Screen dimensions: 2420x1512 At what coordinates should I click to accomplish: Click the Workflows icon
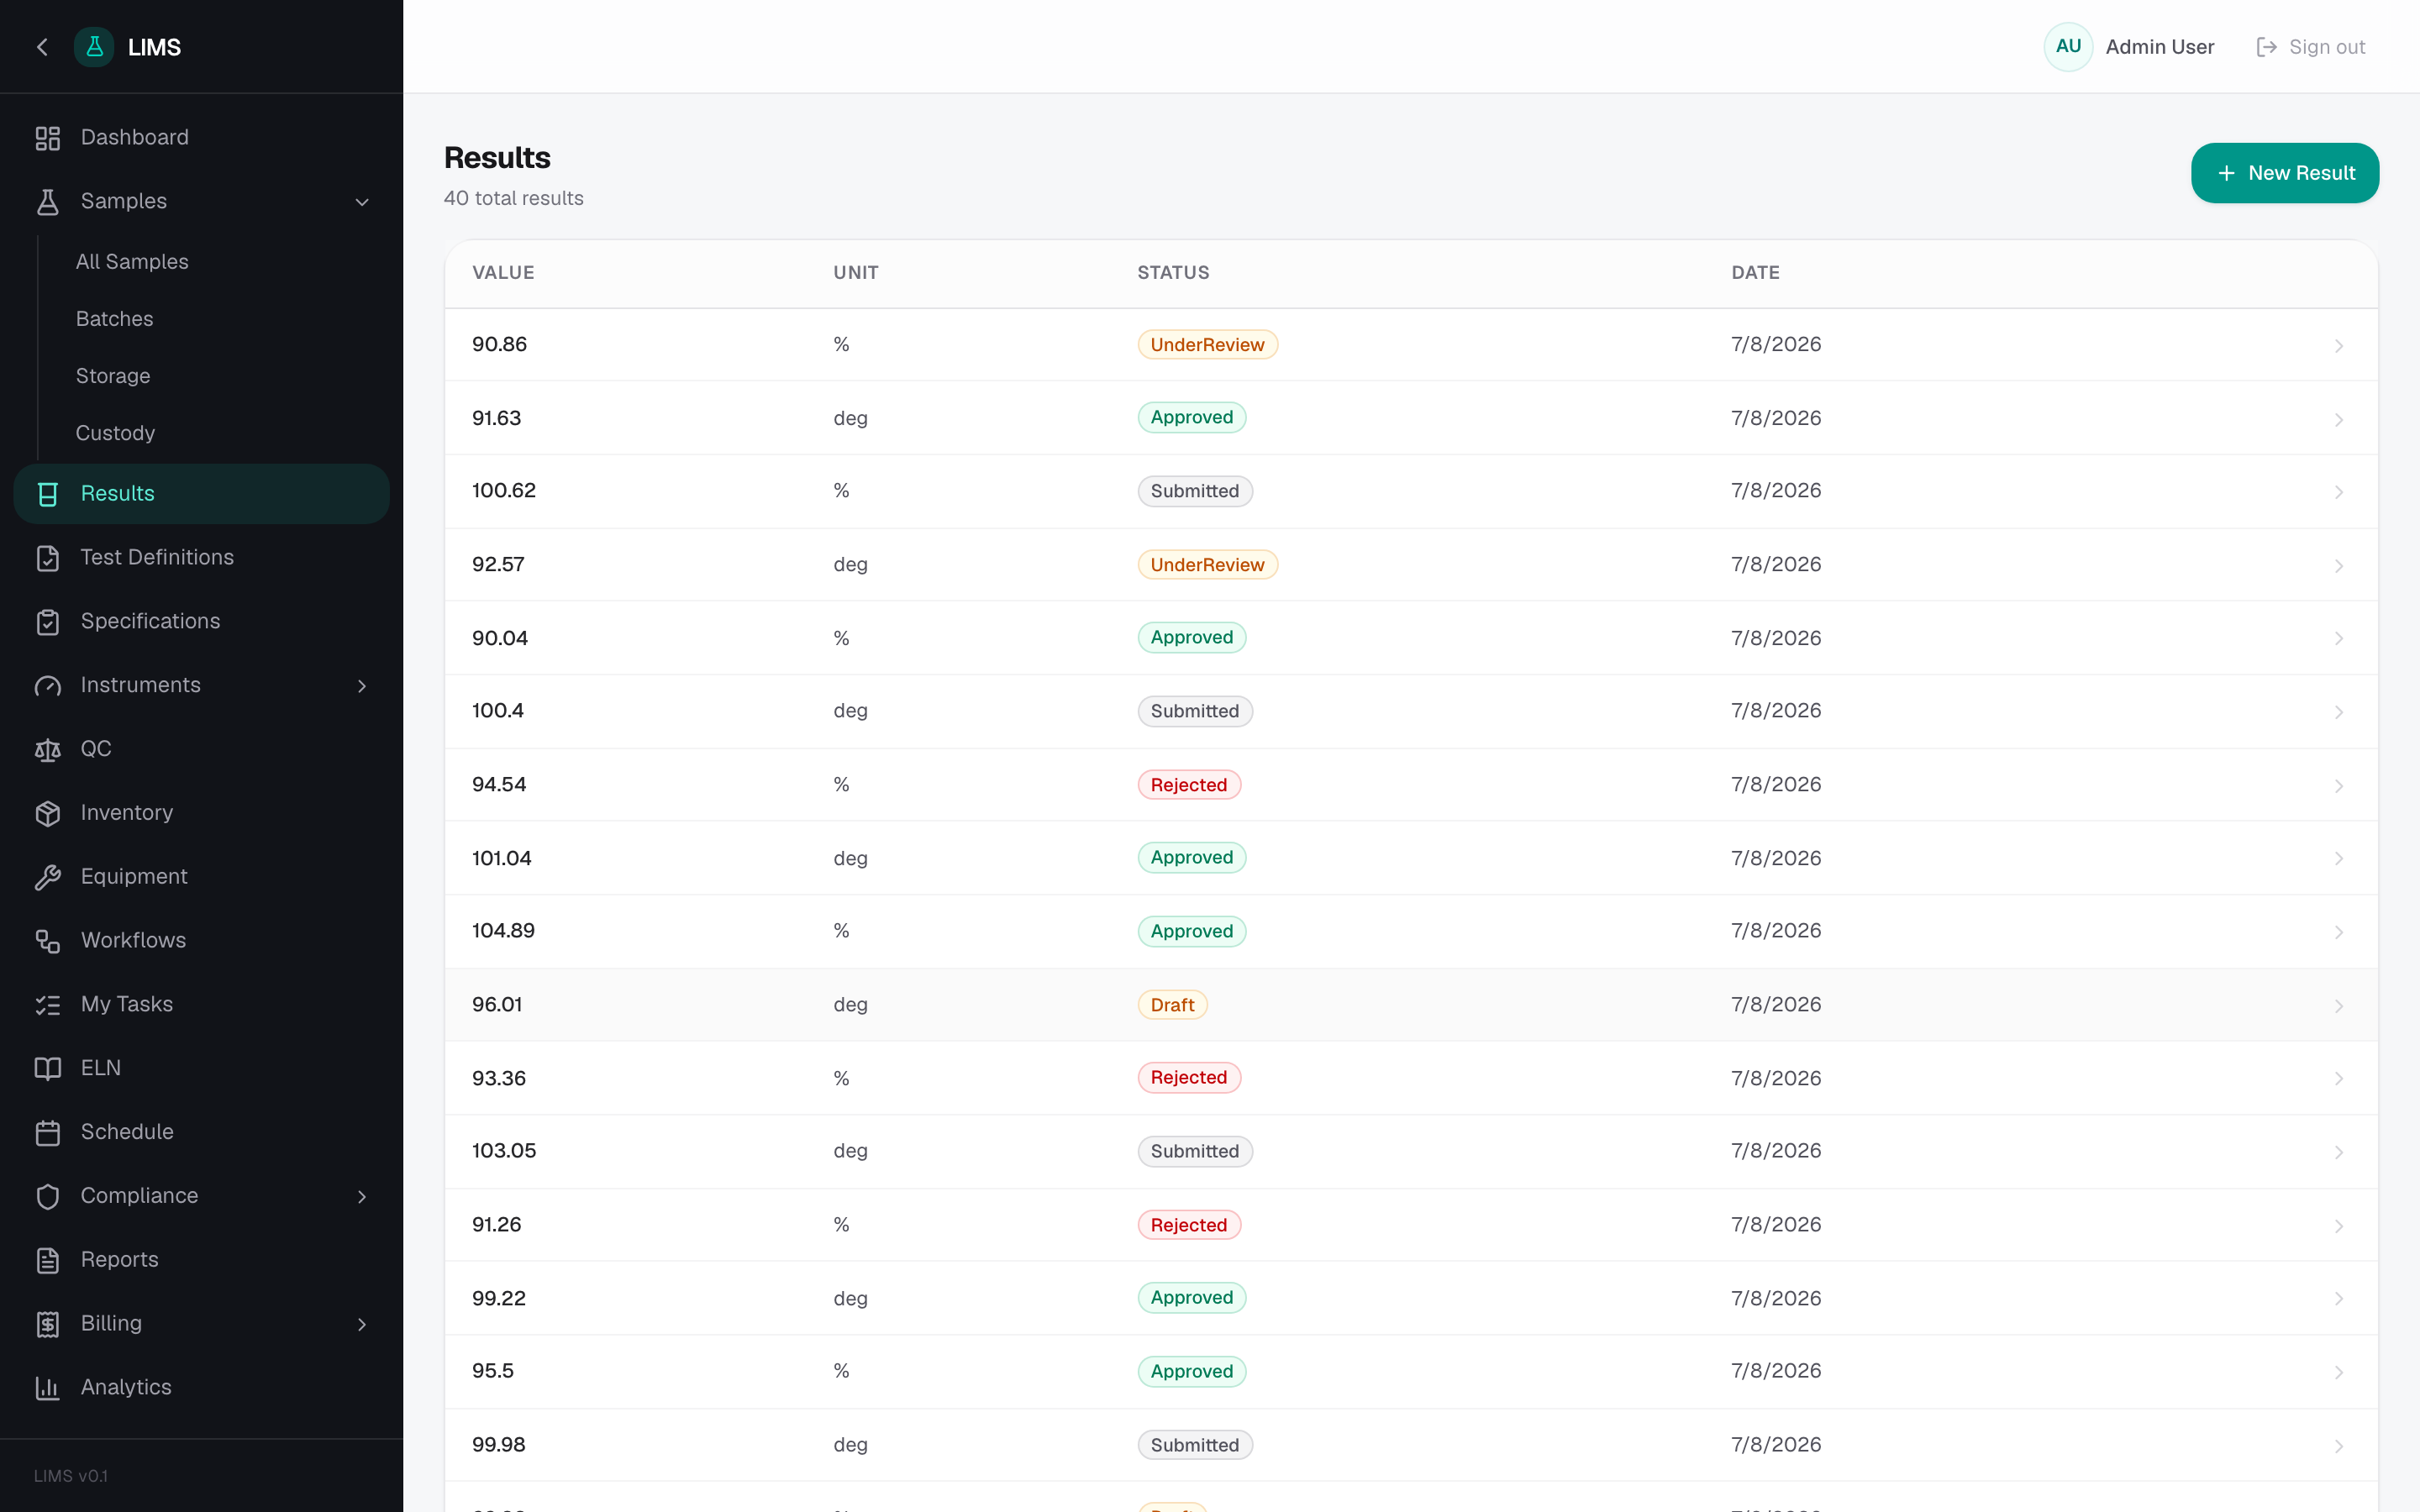click(48, 941)
